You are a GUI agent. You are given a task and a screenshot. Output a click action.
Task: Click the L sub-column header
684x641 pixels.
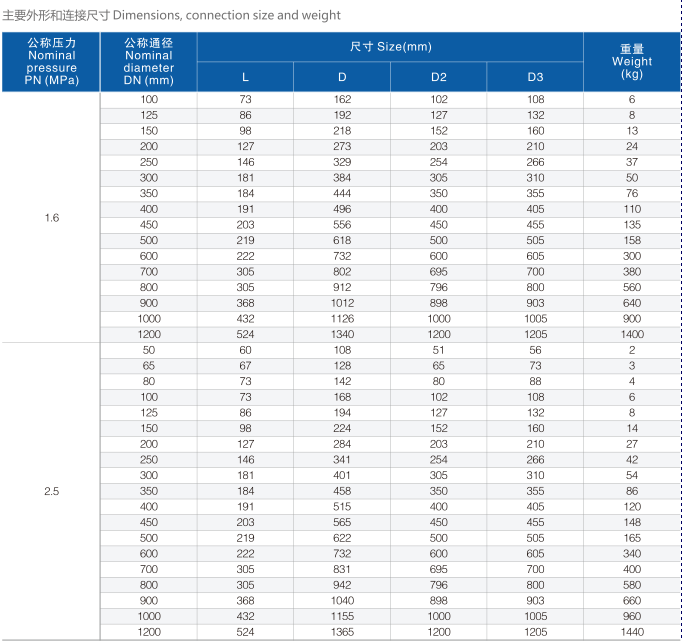(x=246, y=77)
